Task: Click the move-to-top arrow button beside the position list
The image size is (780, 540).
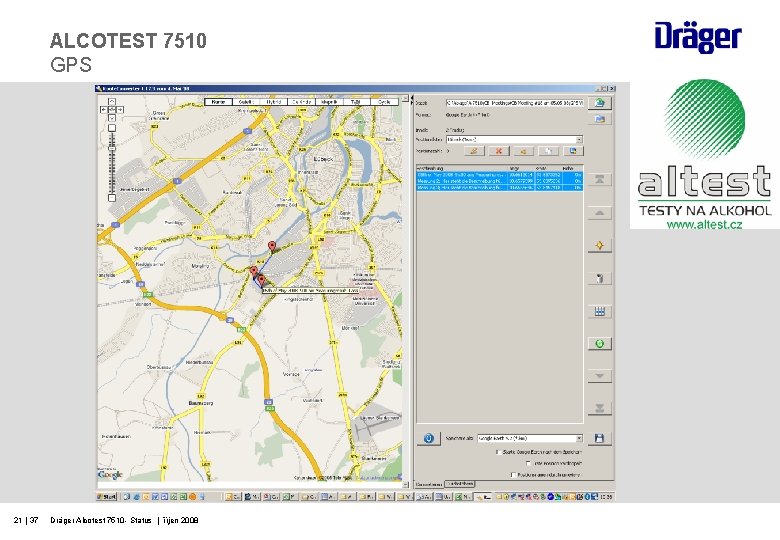Action: [599, 180]
